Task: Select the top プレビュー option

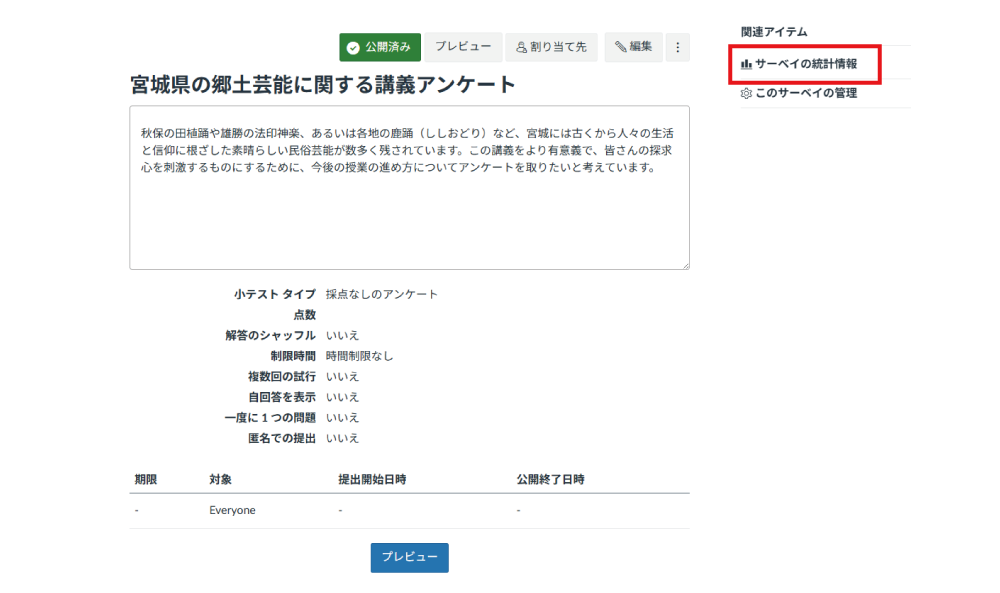Action: (463, 47)
